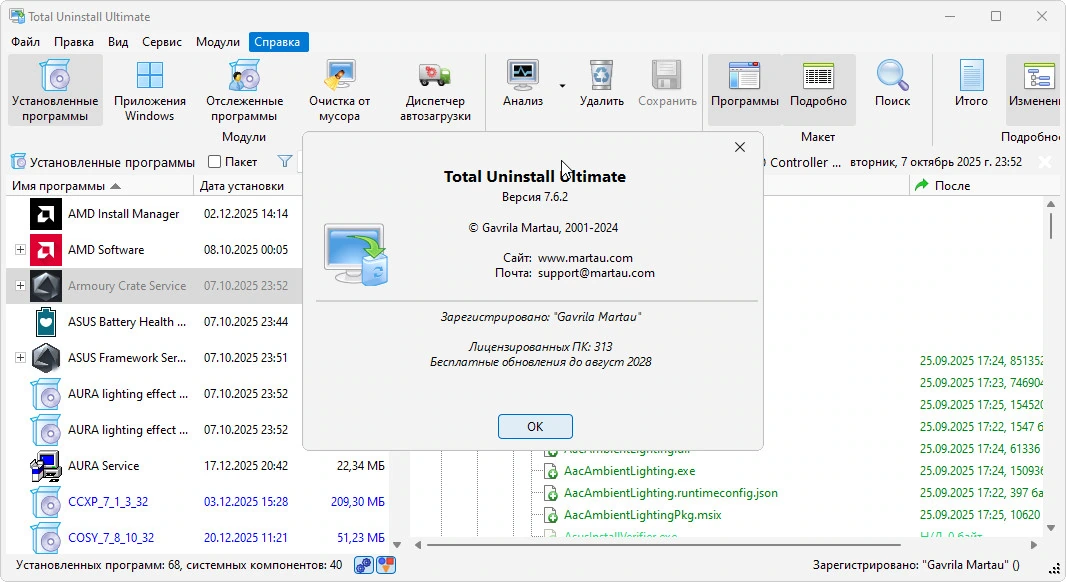
Task: Expand Armoury Crate Service node
Action: pos(20,286)
